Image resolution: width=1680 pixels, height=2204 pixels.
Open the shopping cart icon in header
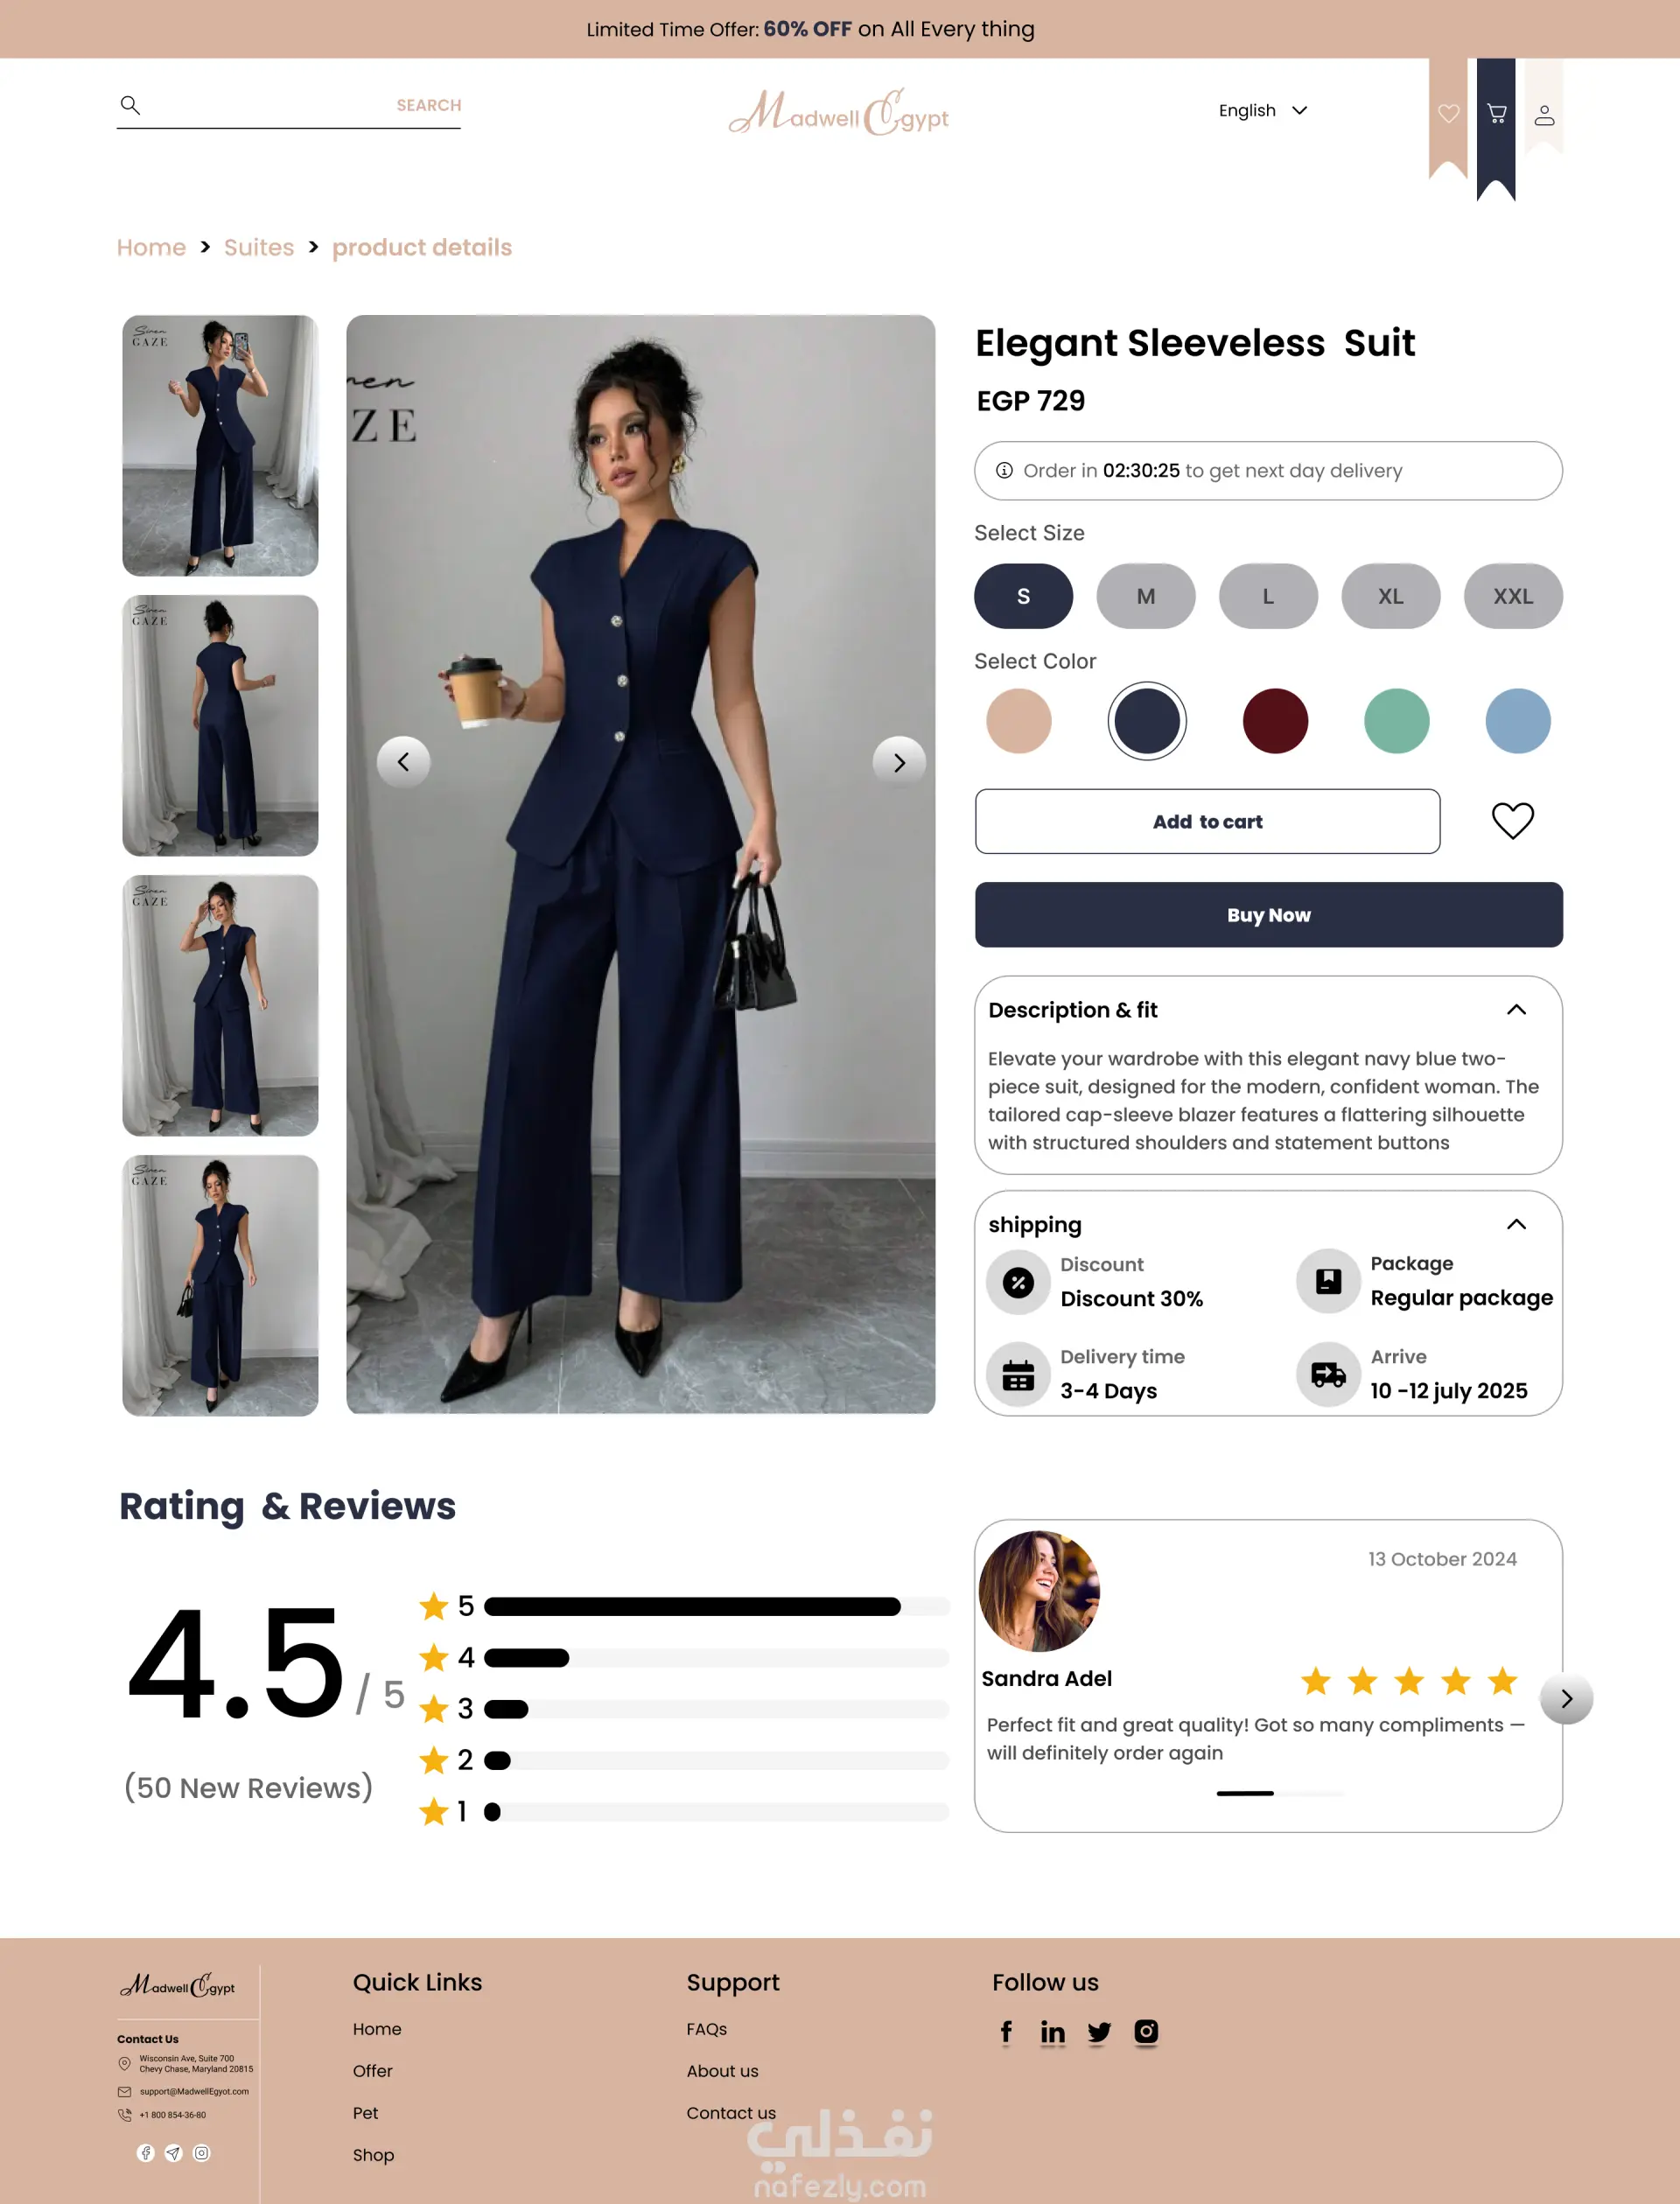click(x=1496, y=113)
